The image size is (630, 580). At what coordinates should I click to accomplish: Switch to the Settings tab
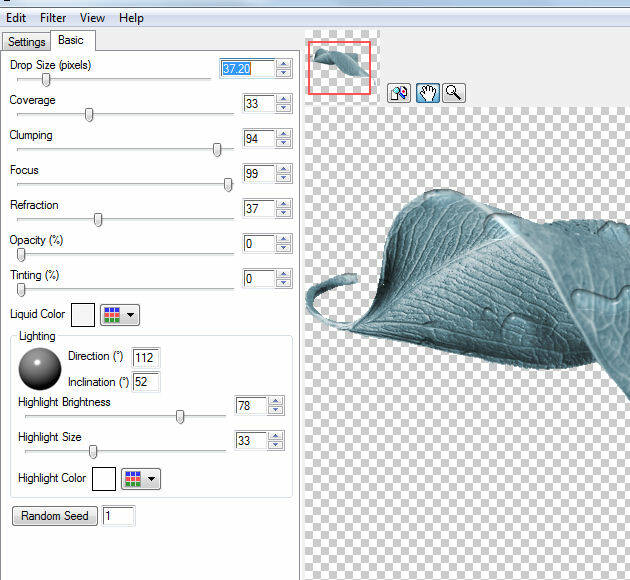pos(26,42)
